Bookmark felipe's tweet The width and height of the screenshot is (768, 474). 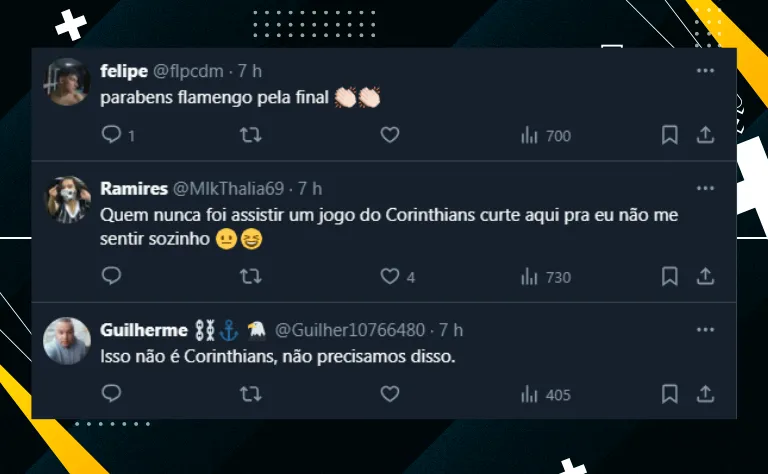coord(670,135)
